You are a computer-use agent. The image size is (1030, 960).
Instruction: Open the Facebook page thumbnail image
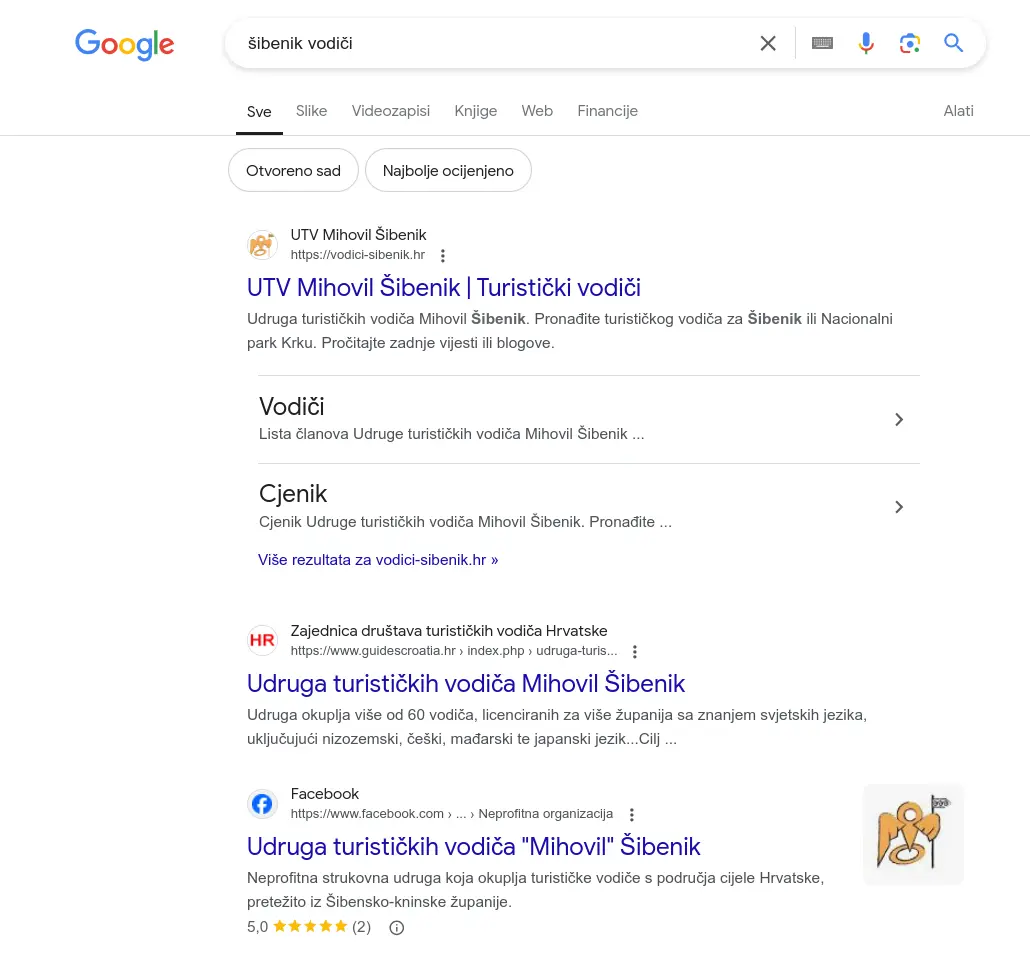[x=913, y=834]
